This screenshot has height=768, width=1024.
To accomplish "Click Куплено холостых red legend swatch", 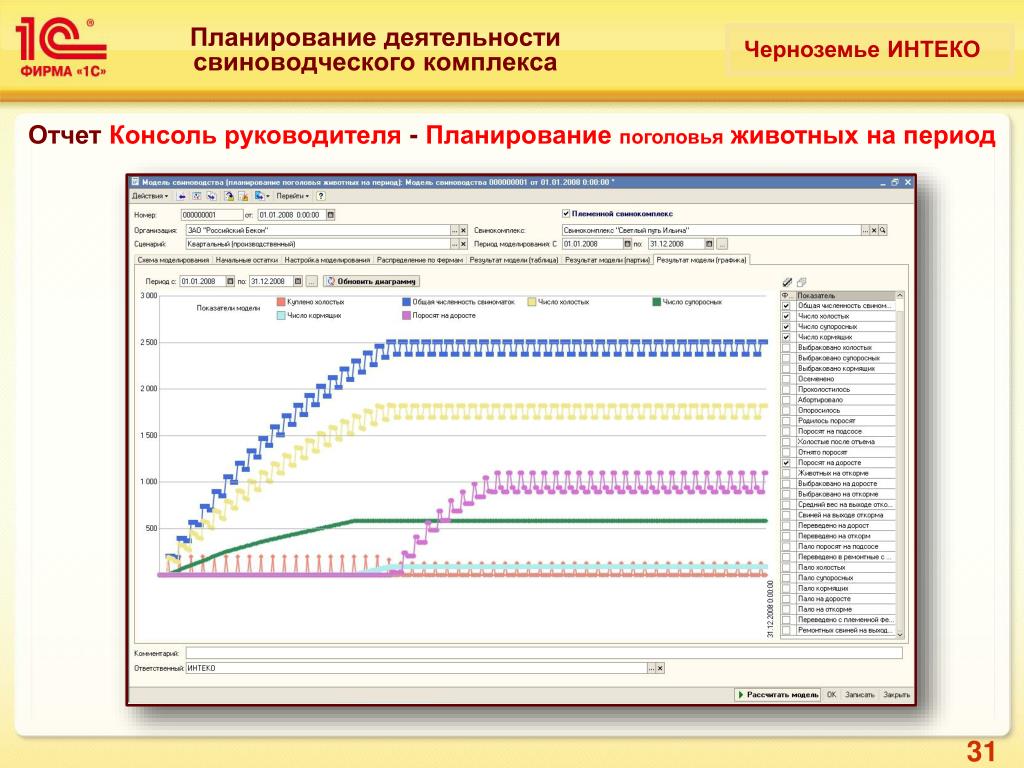I will [x=281, y=302].
